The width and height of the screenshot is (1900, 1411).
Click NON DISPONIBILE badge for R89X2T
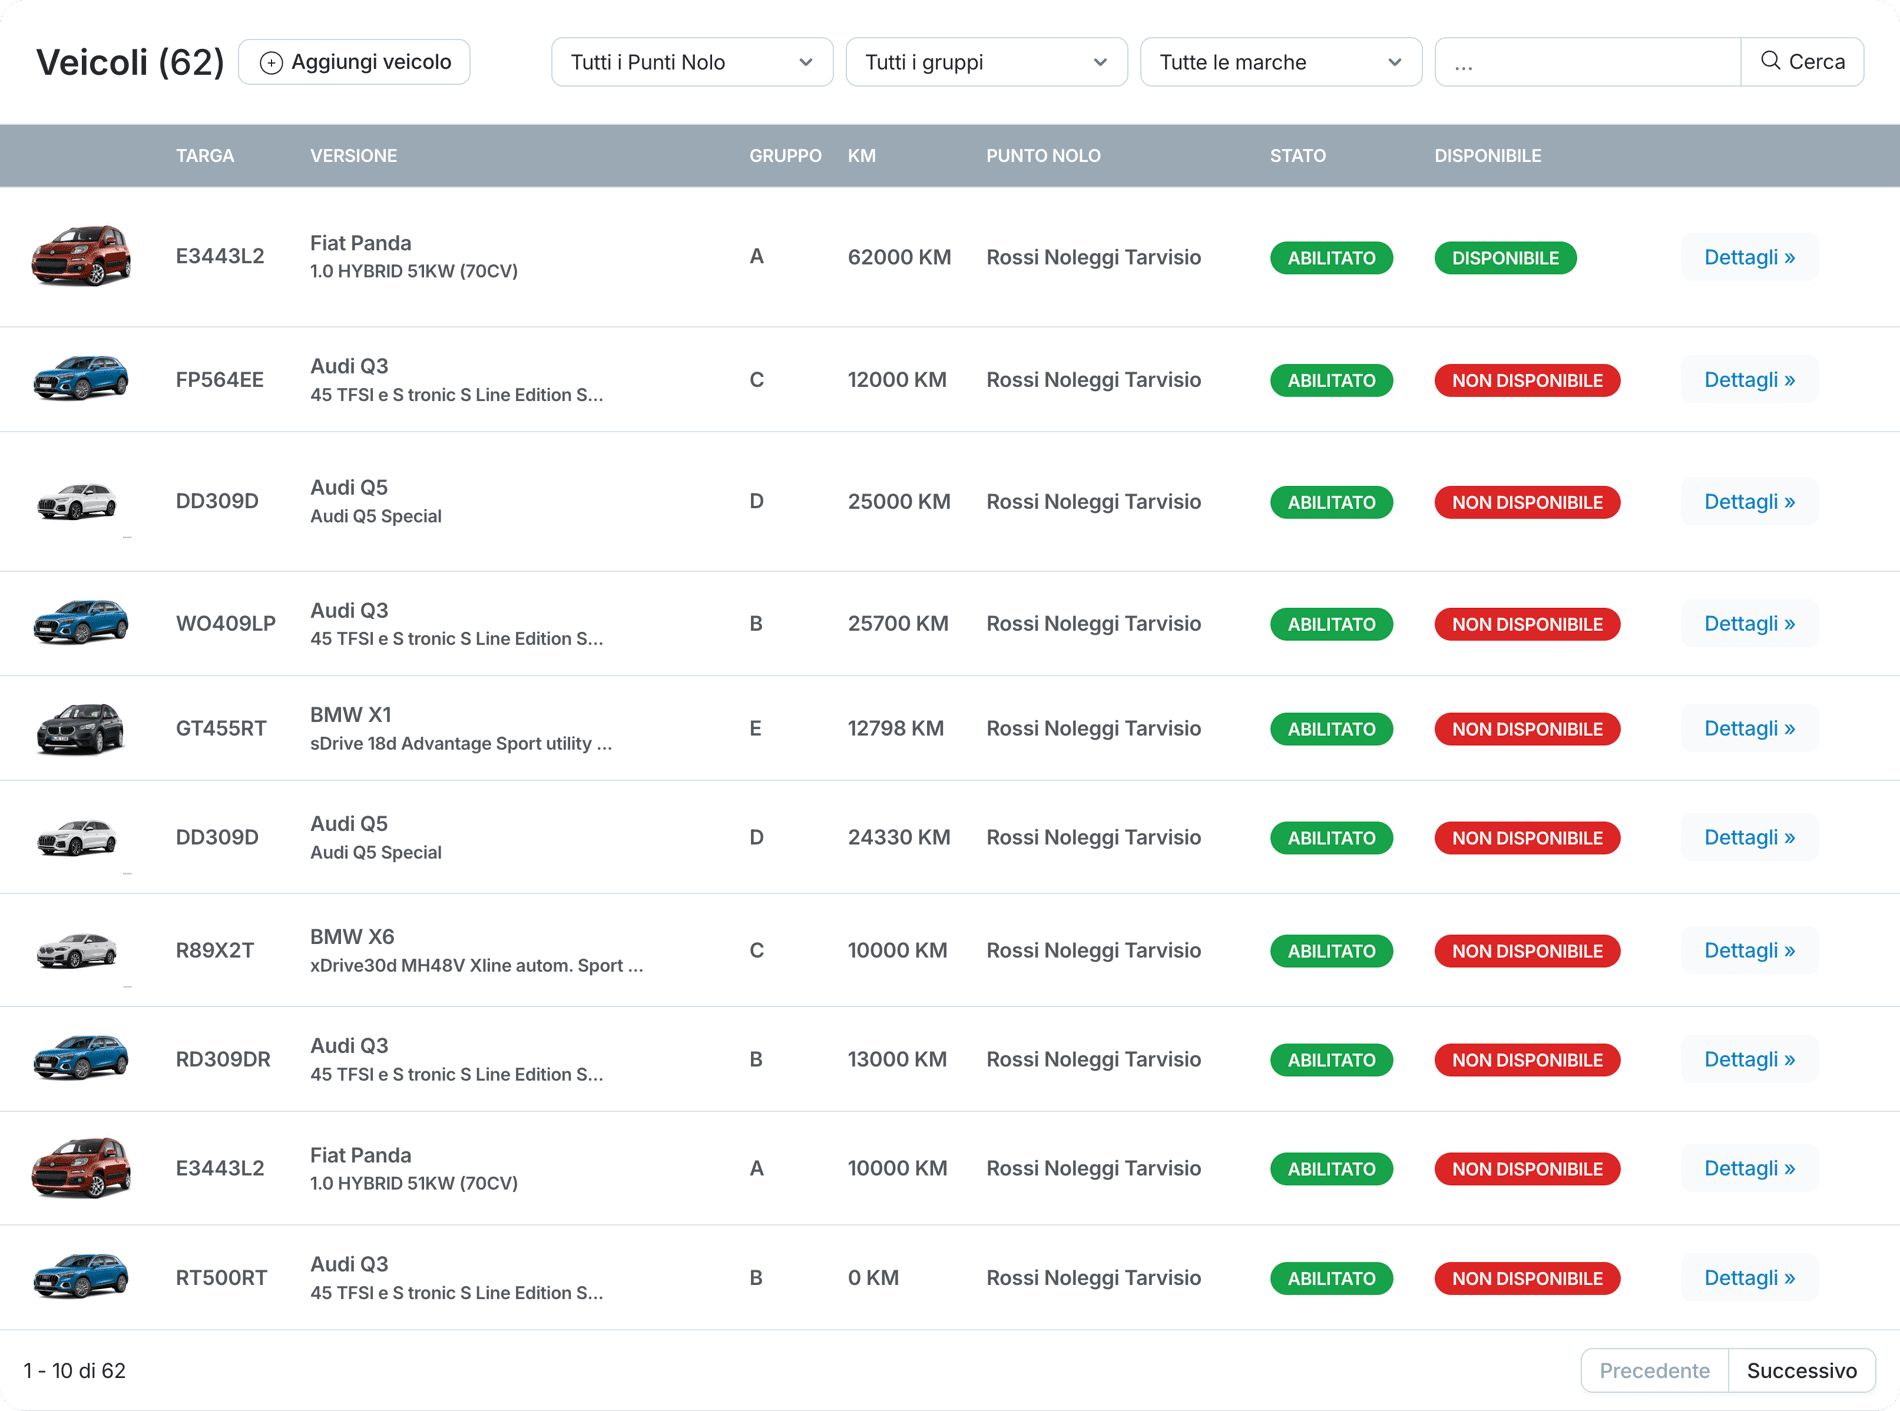point(1526,951)
